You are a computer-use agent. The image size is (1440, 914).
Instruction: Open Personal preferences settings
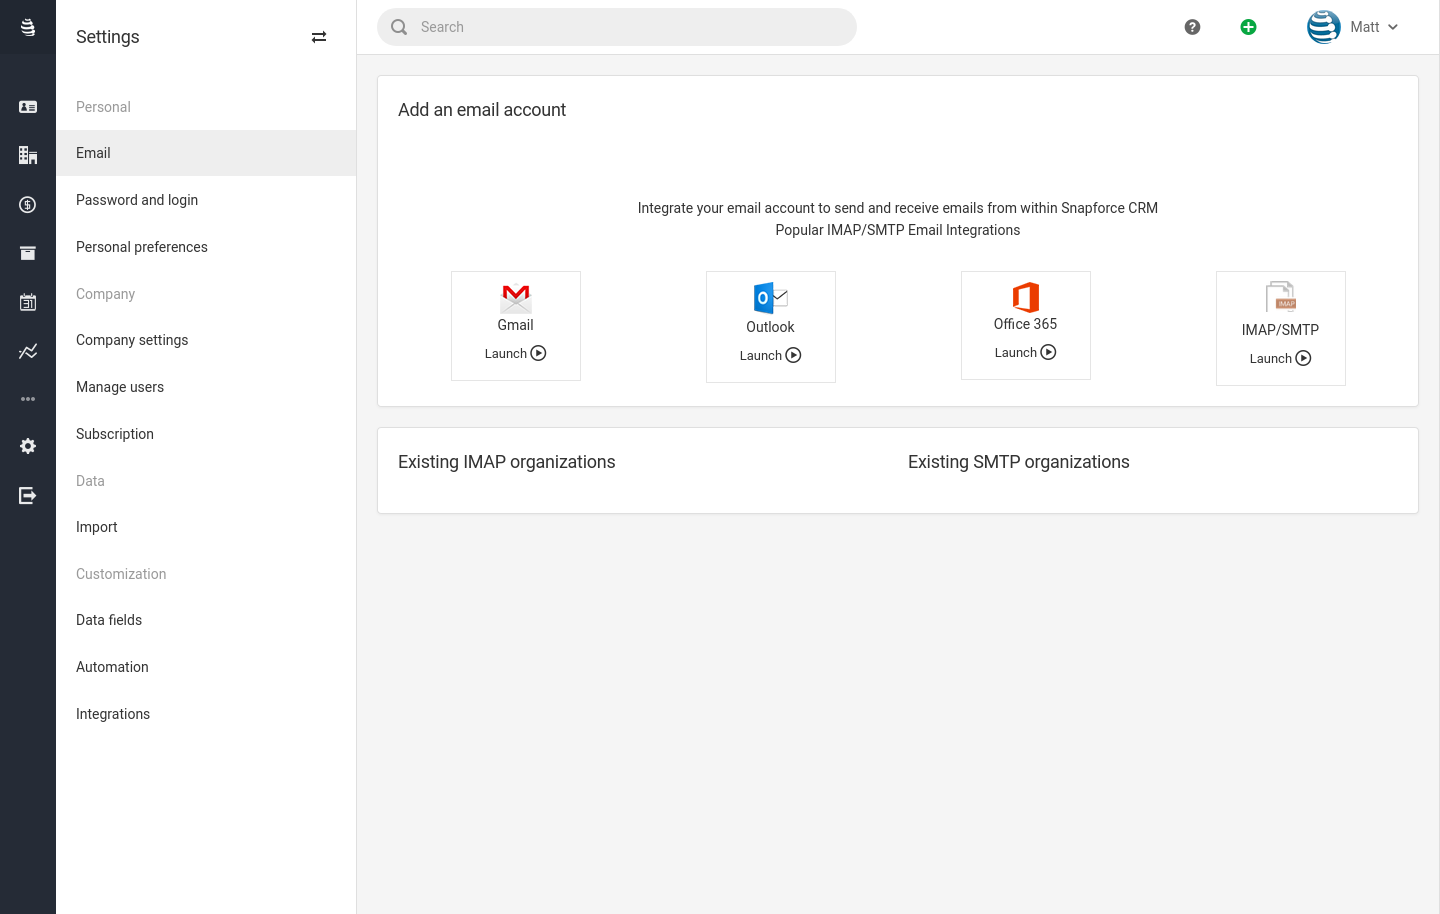pyautogui.click(x=206, y=247)
